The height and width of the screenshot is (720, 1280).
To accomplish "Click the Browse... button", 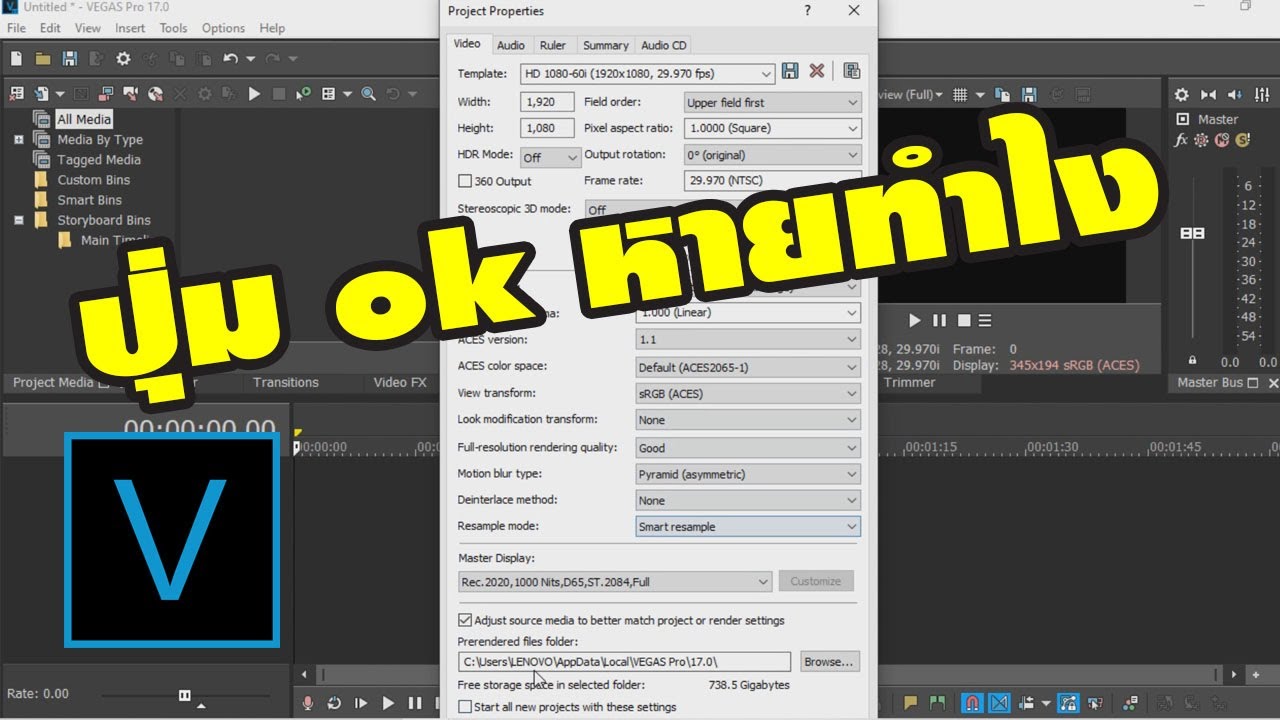I will click(x=829, y=662).
